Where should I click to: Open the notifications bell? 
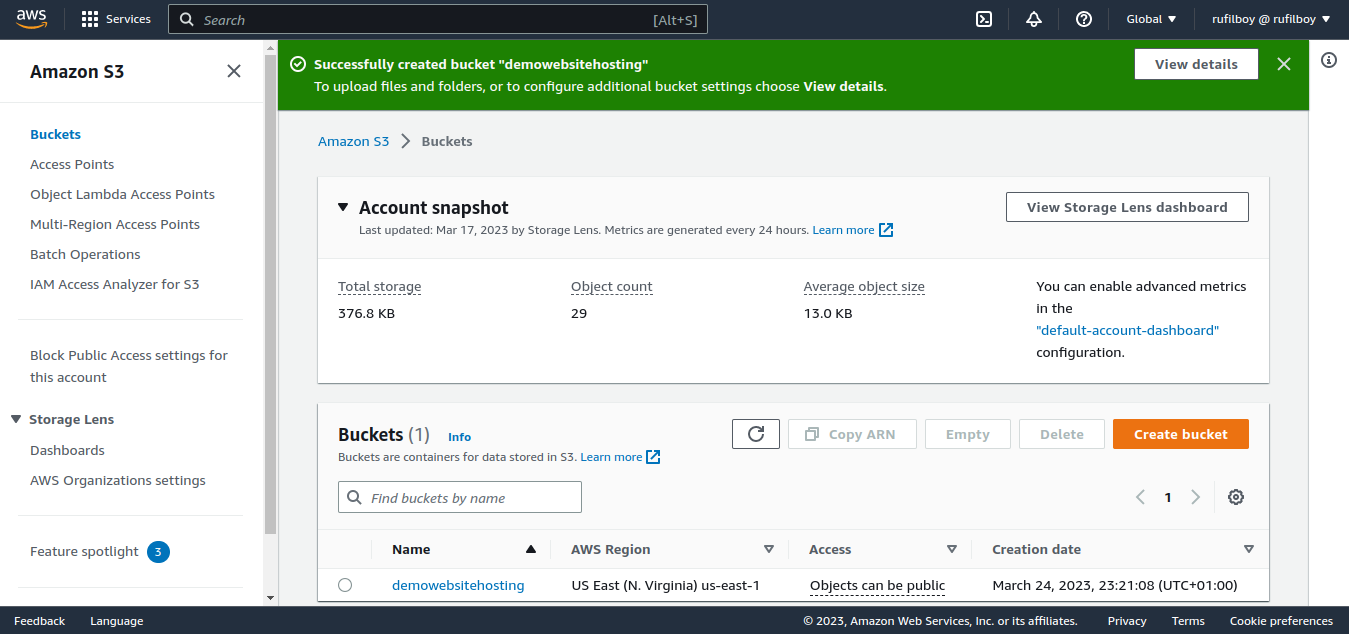[x=1034, y=19]
